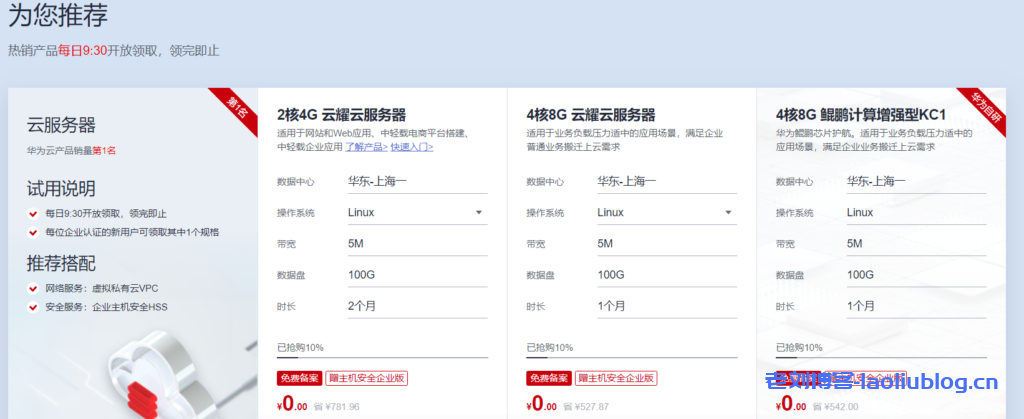Image resolution: width=1024 pixels, height=419 pixels.
Task: Click the 已抢购10% progress bar on 2核4G card
Action: tap(382, 357)
